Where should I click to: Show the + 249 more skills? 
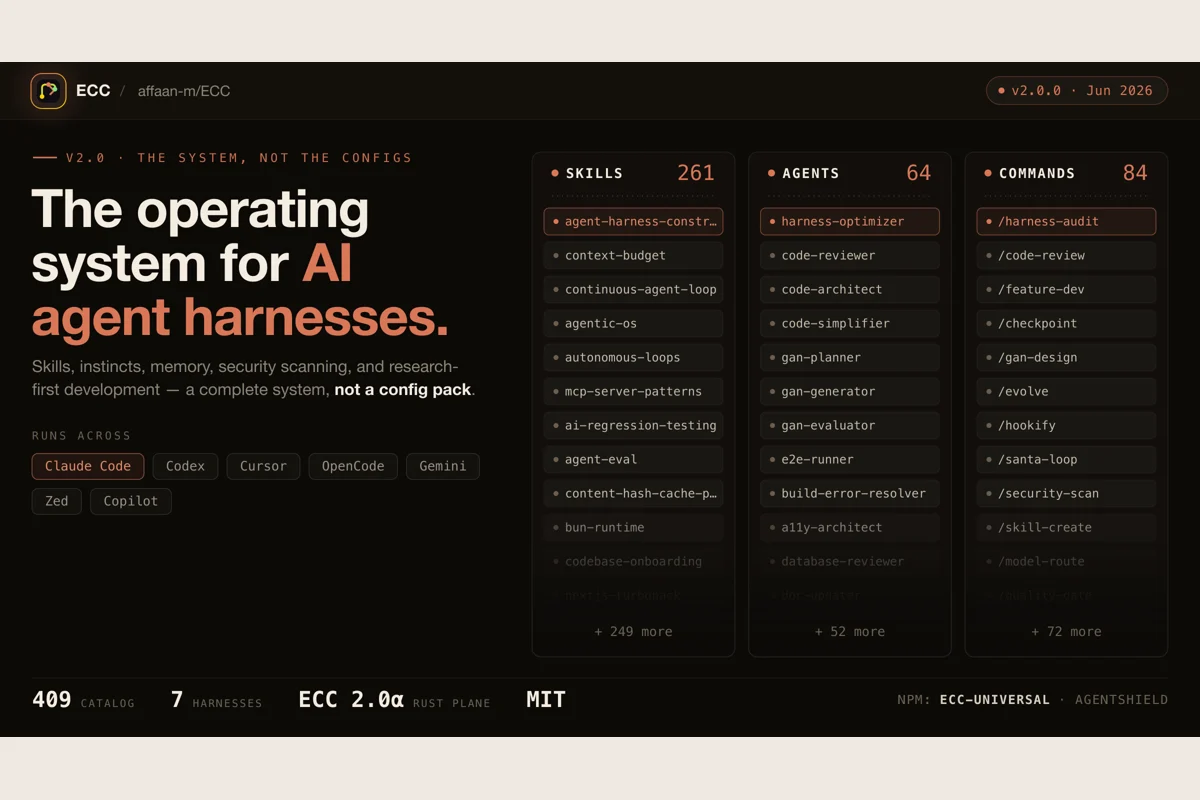[x=633, y=632]
